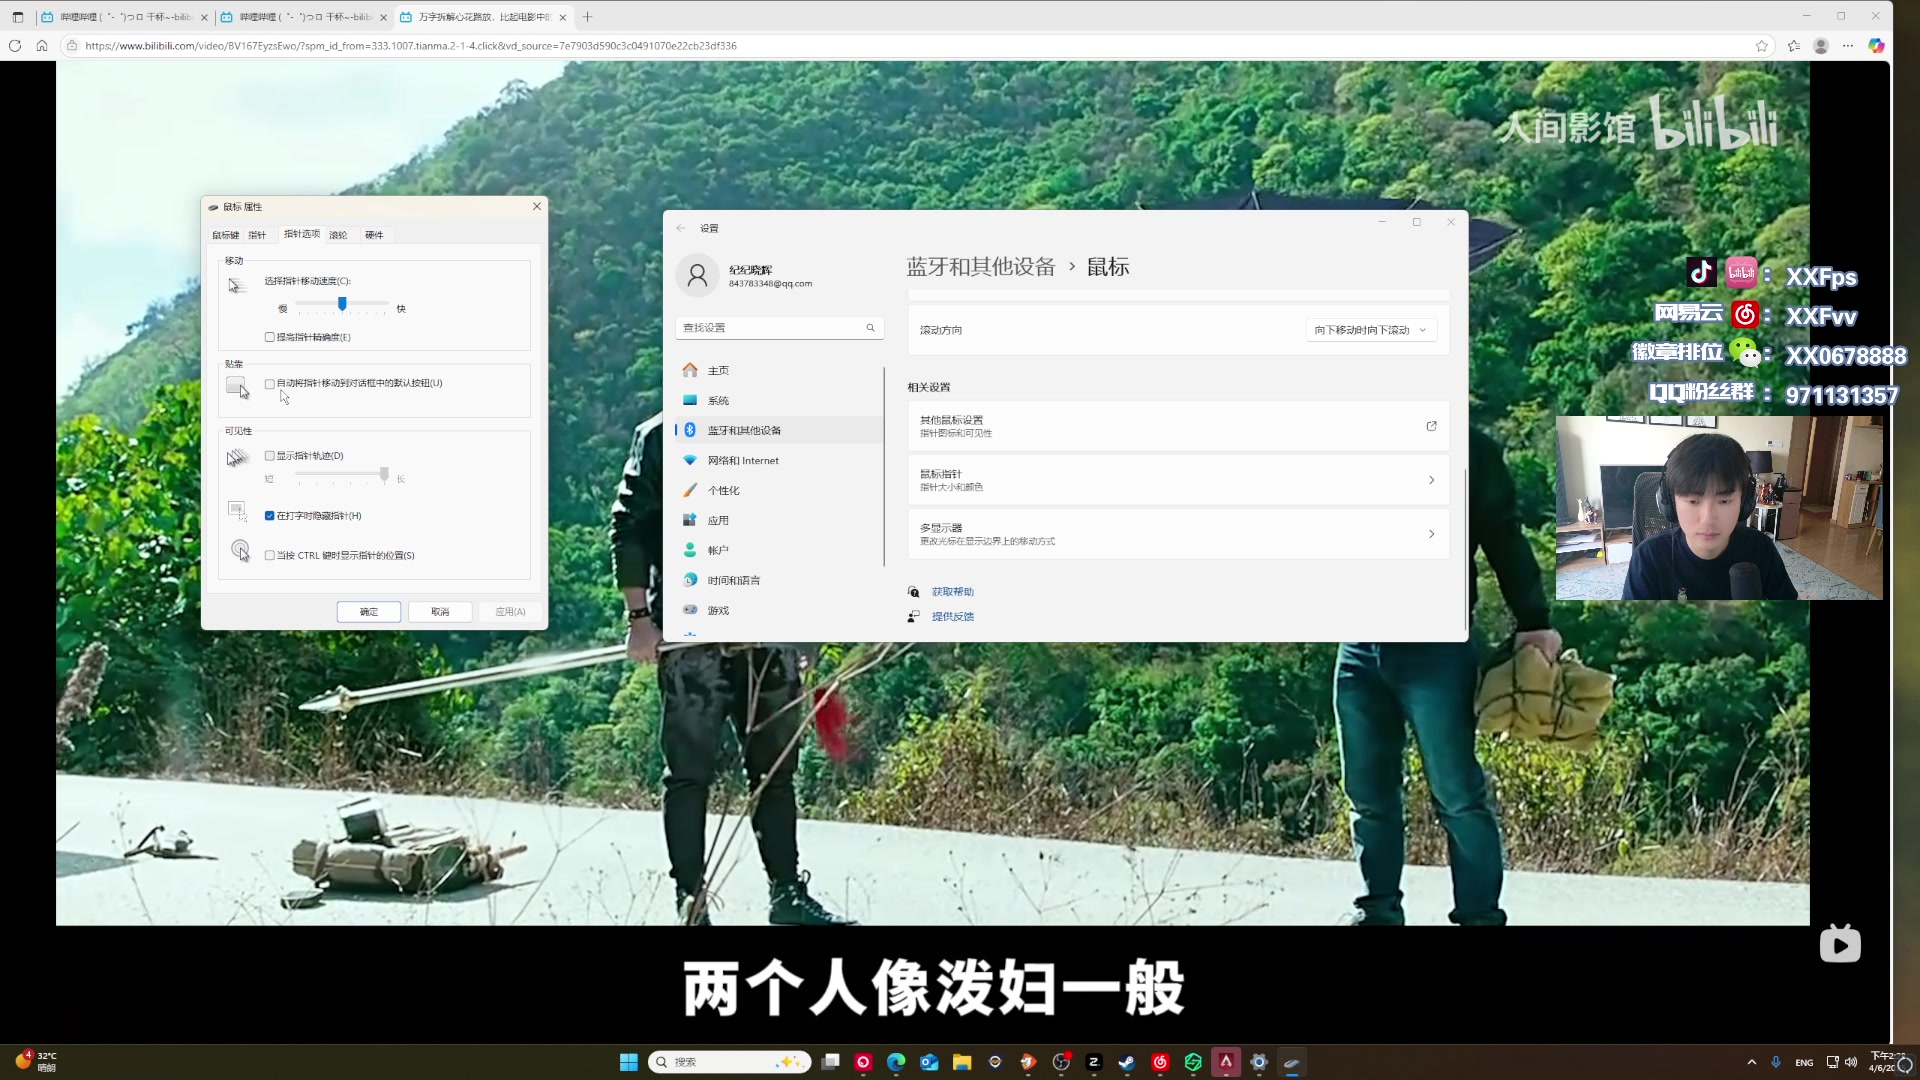
Task: Click 蓝牙和其他设备 breadcrumb heading
Action: (980, 267)
